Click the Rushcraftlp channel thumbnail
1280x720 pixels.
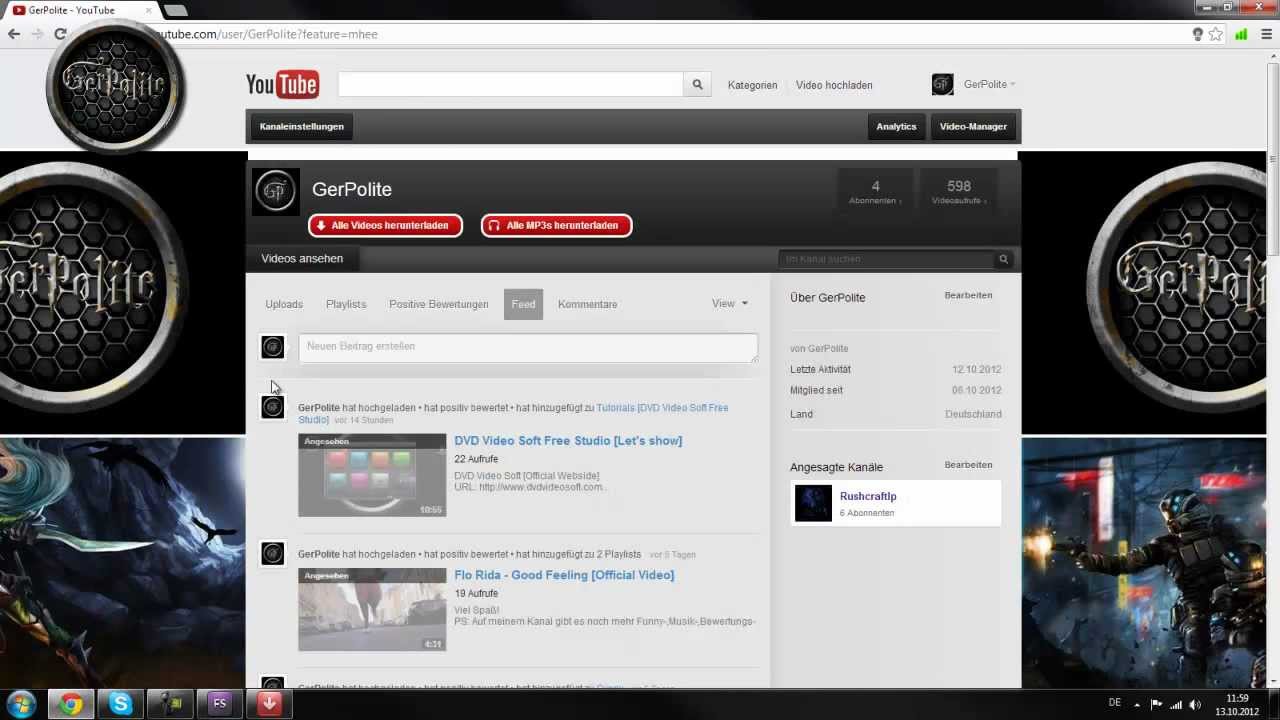[x=813, y=503]
